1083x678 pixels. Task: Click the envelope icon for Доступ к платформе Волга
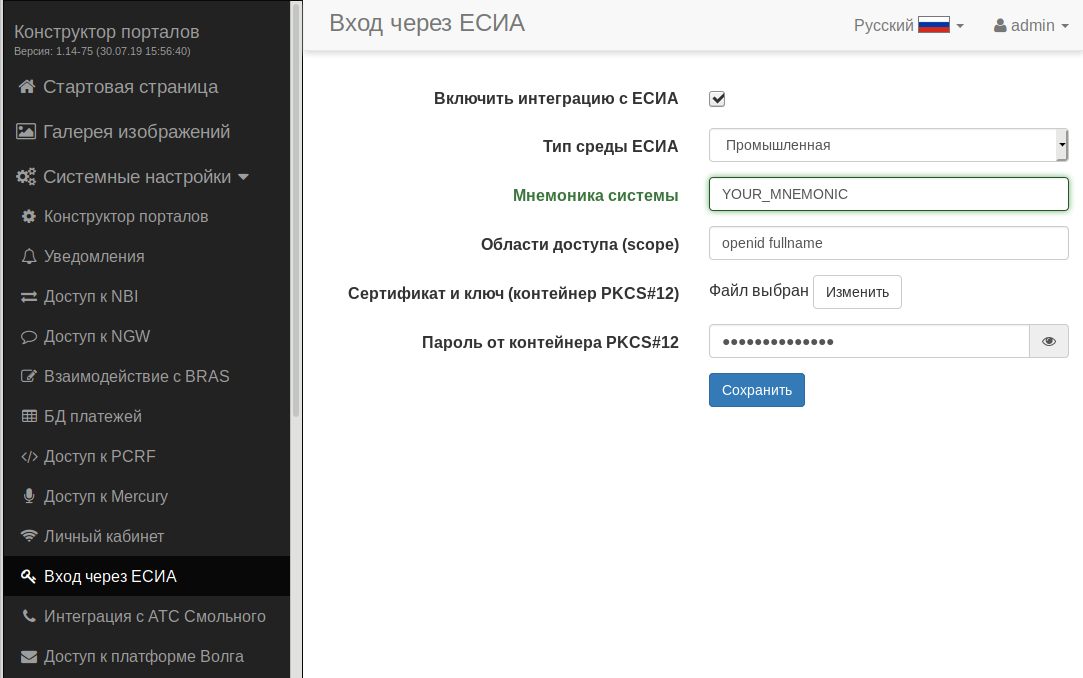pos(29,657)
